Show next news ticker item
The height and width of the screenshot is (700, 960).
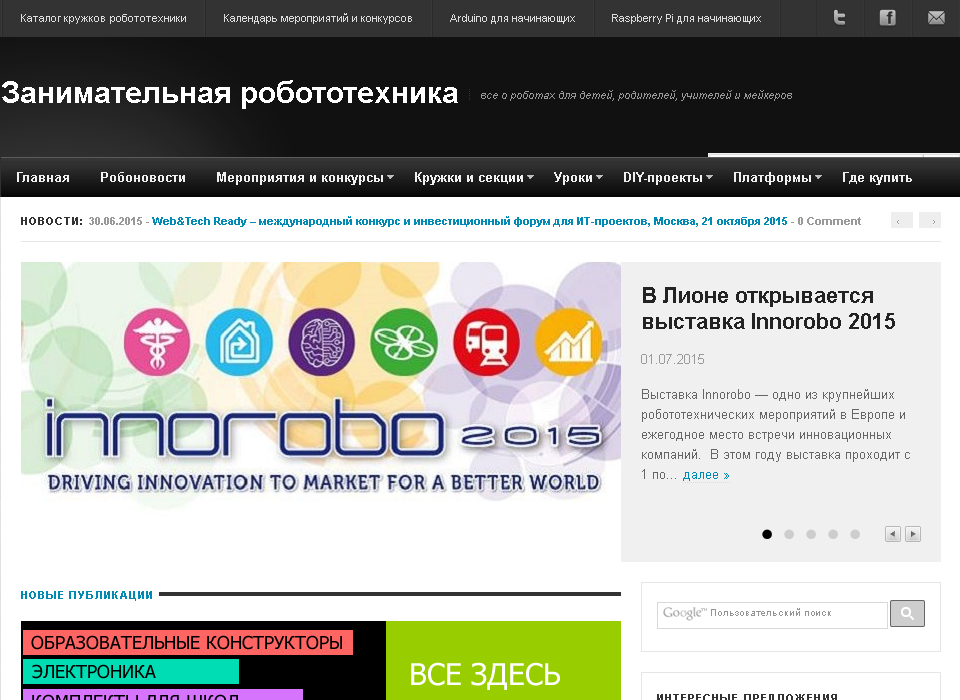pyautogui.click(x=930, y=220)
